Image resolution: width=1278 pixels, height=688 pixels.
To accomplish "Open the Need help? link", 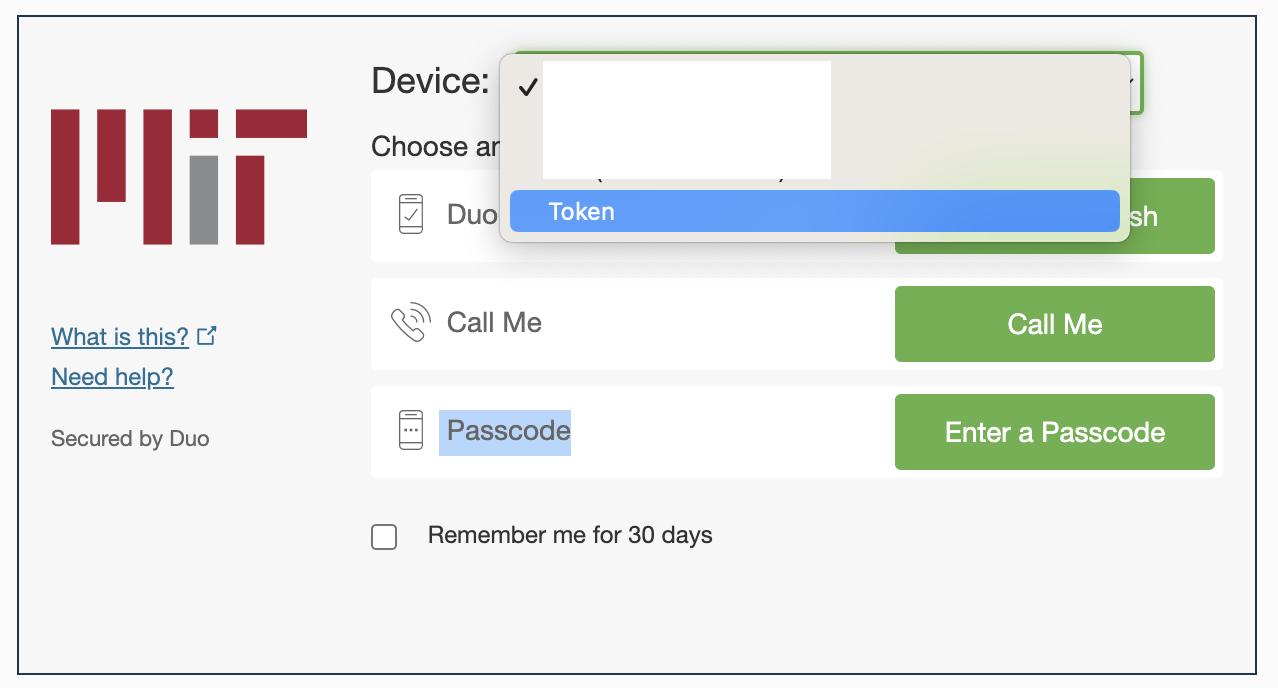I will pyautogui.click(x=112, y=377).
